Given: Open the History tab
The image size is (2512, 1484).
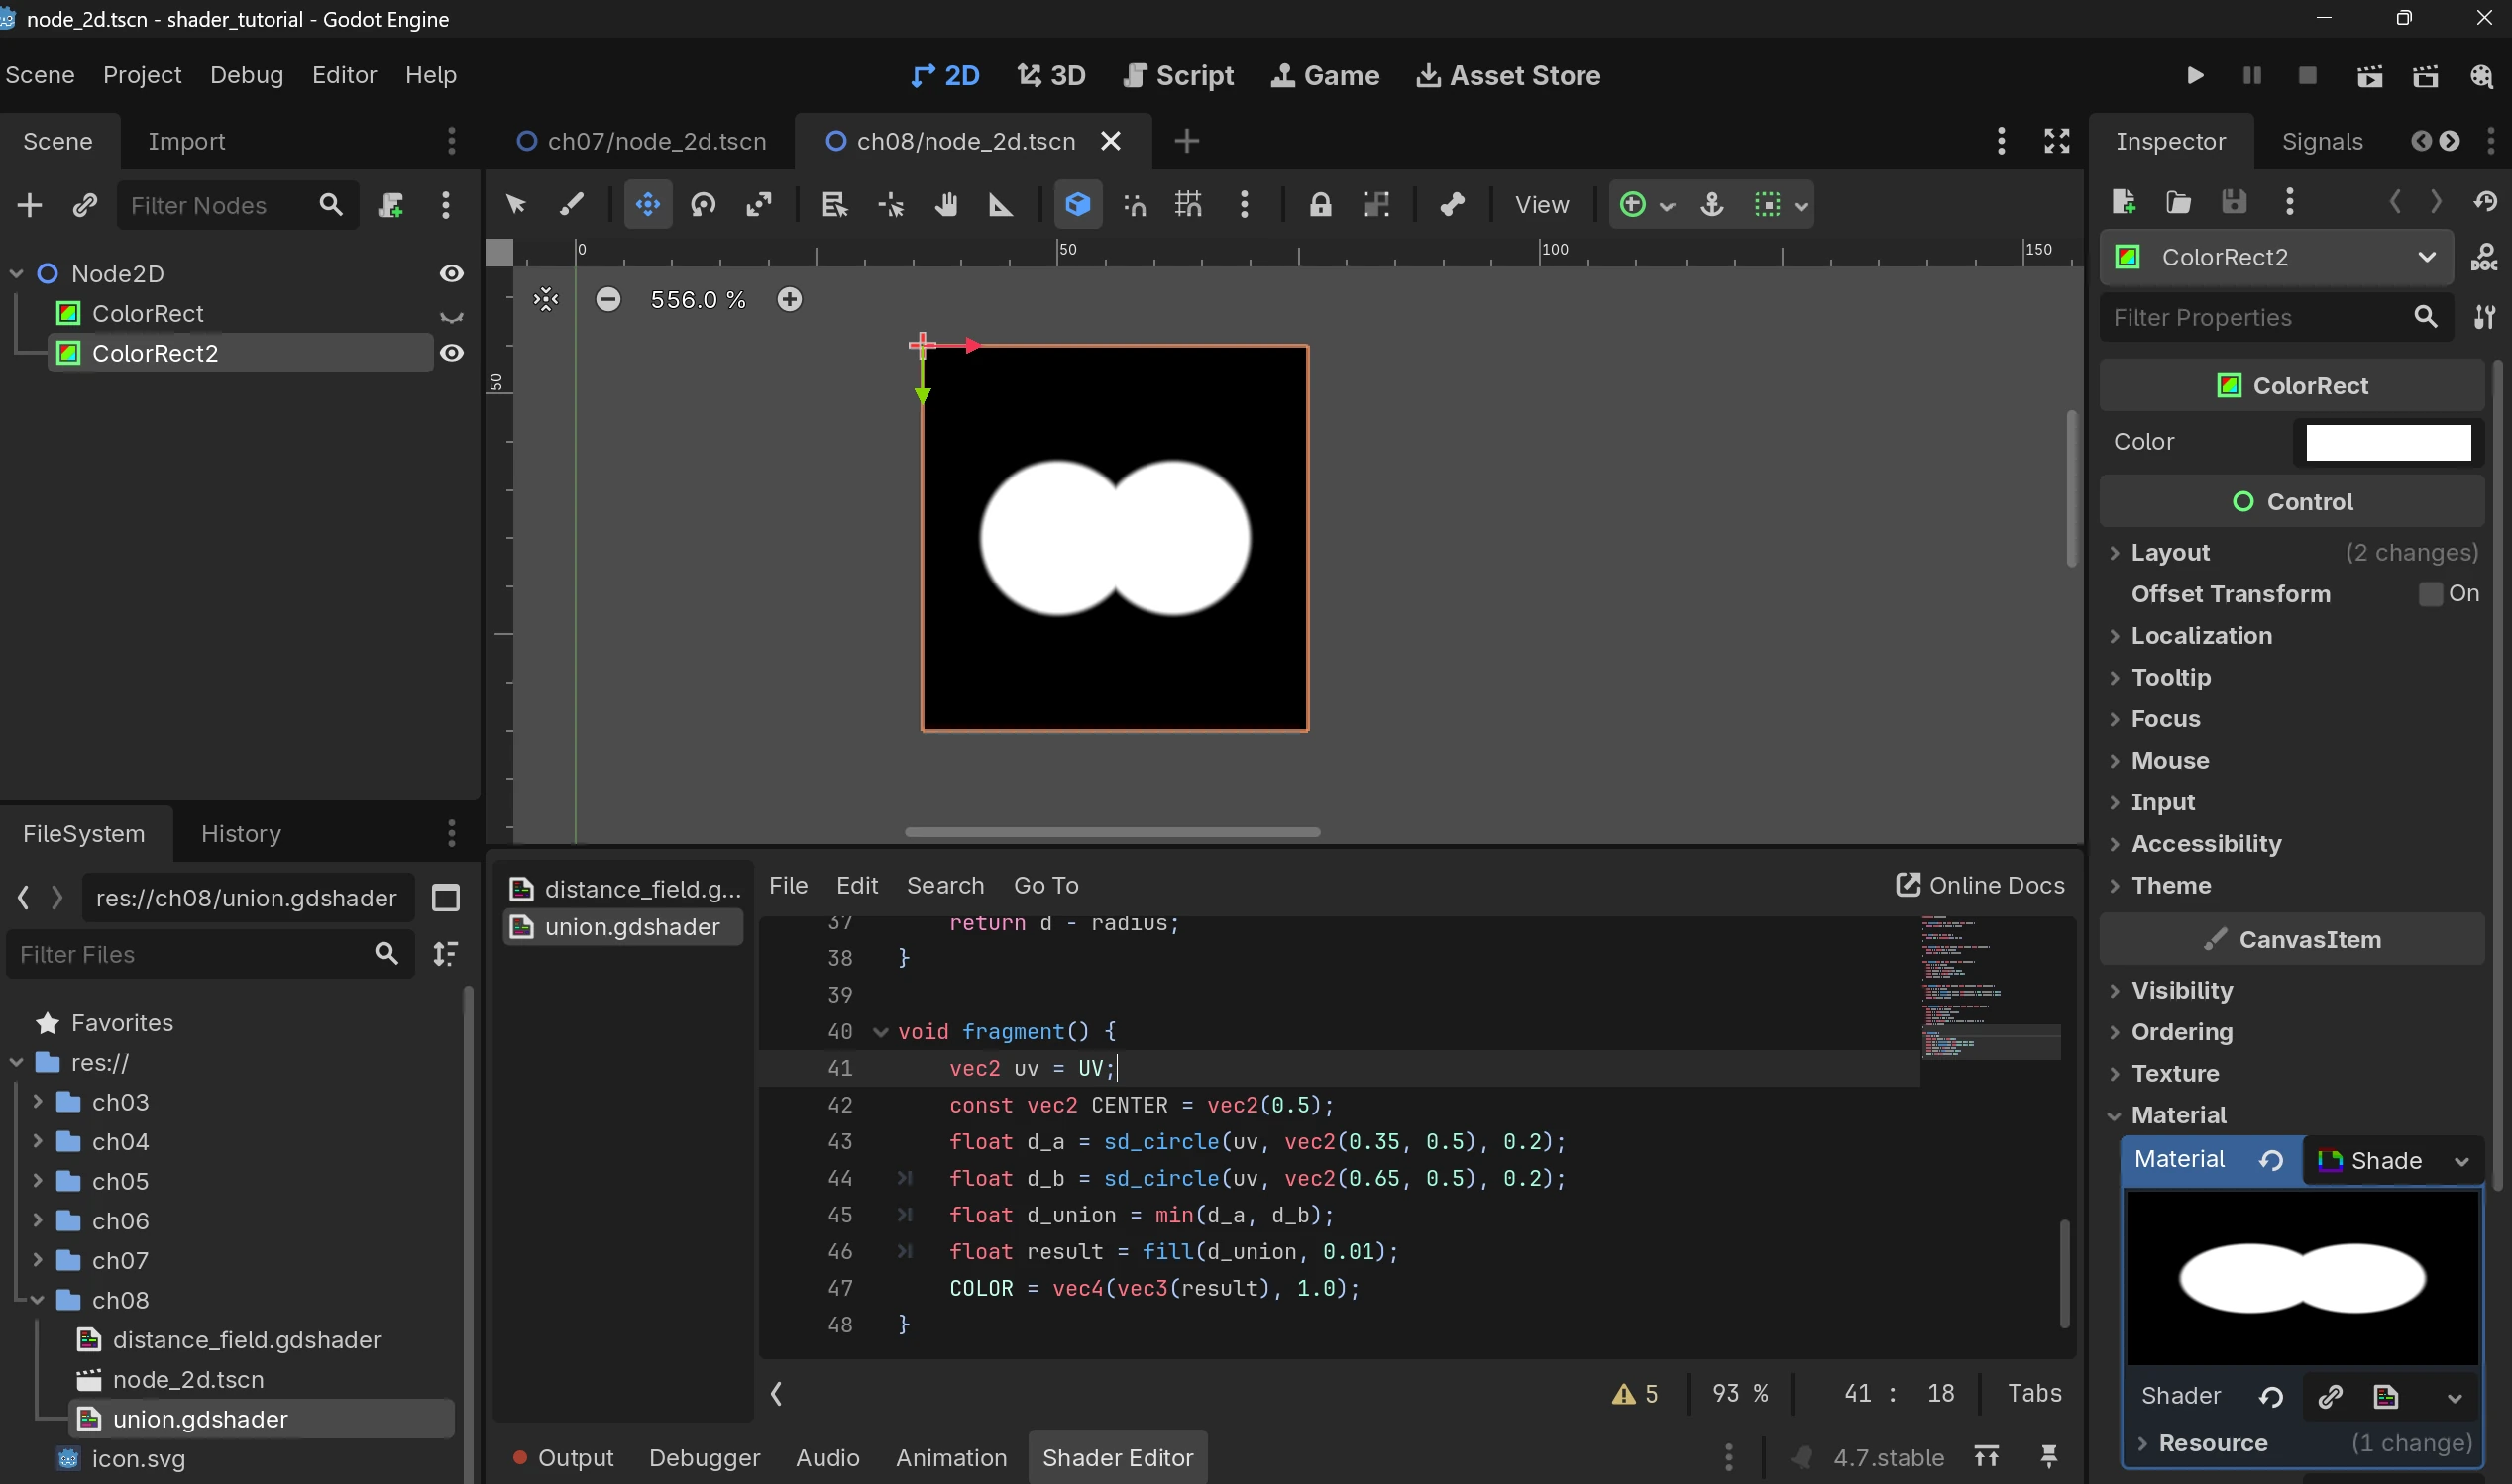Looking at the screenshot, I should [x=241, y=834].
